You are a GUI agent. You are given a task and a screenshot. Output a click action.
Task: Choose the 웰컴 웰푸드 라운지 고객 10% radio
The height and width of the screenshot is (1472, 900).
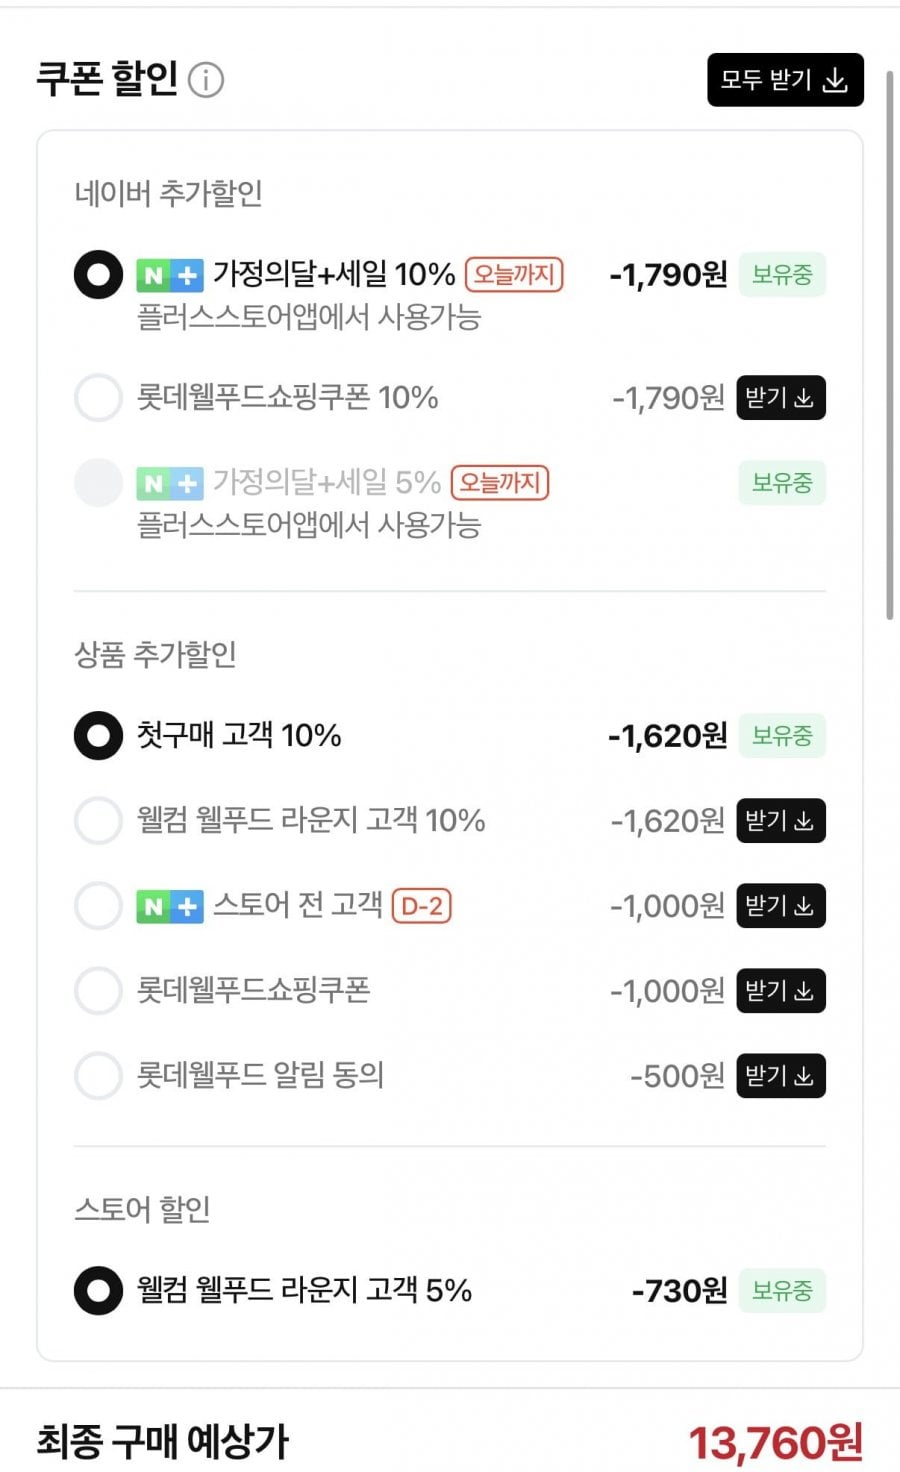pos(98,821)
